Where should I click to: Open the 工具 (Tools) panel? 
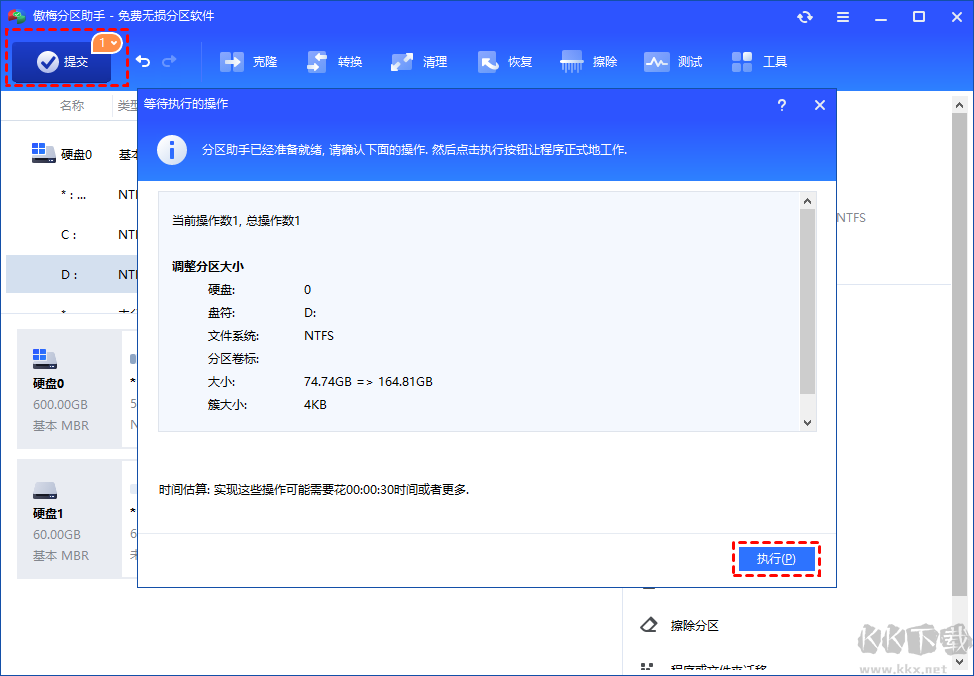tap(759, 61)
